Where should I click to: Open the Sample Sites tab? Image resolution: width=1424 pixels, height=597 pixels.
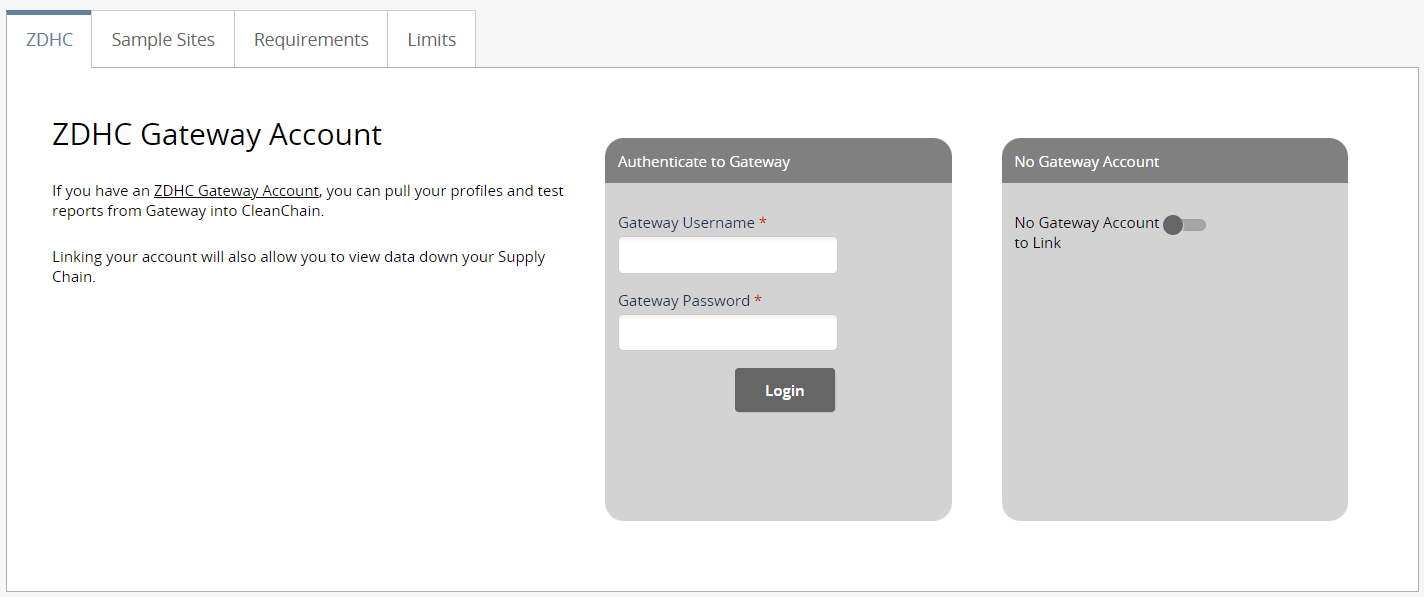pyautogui.click(x=163, y=40)
